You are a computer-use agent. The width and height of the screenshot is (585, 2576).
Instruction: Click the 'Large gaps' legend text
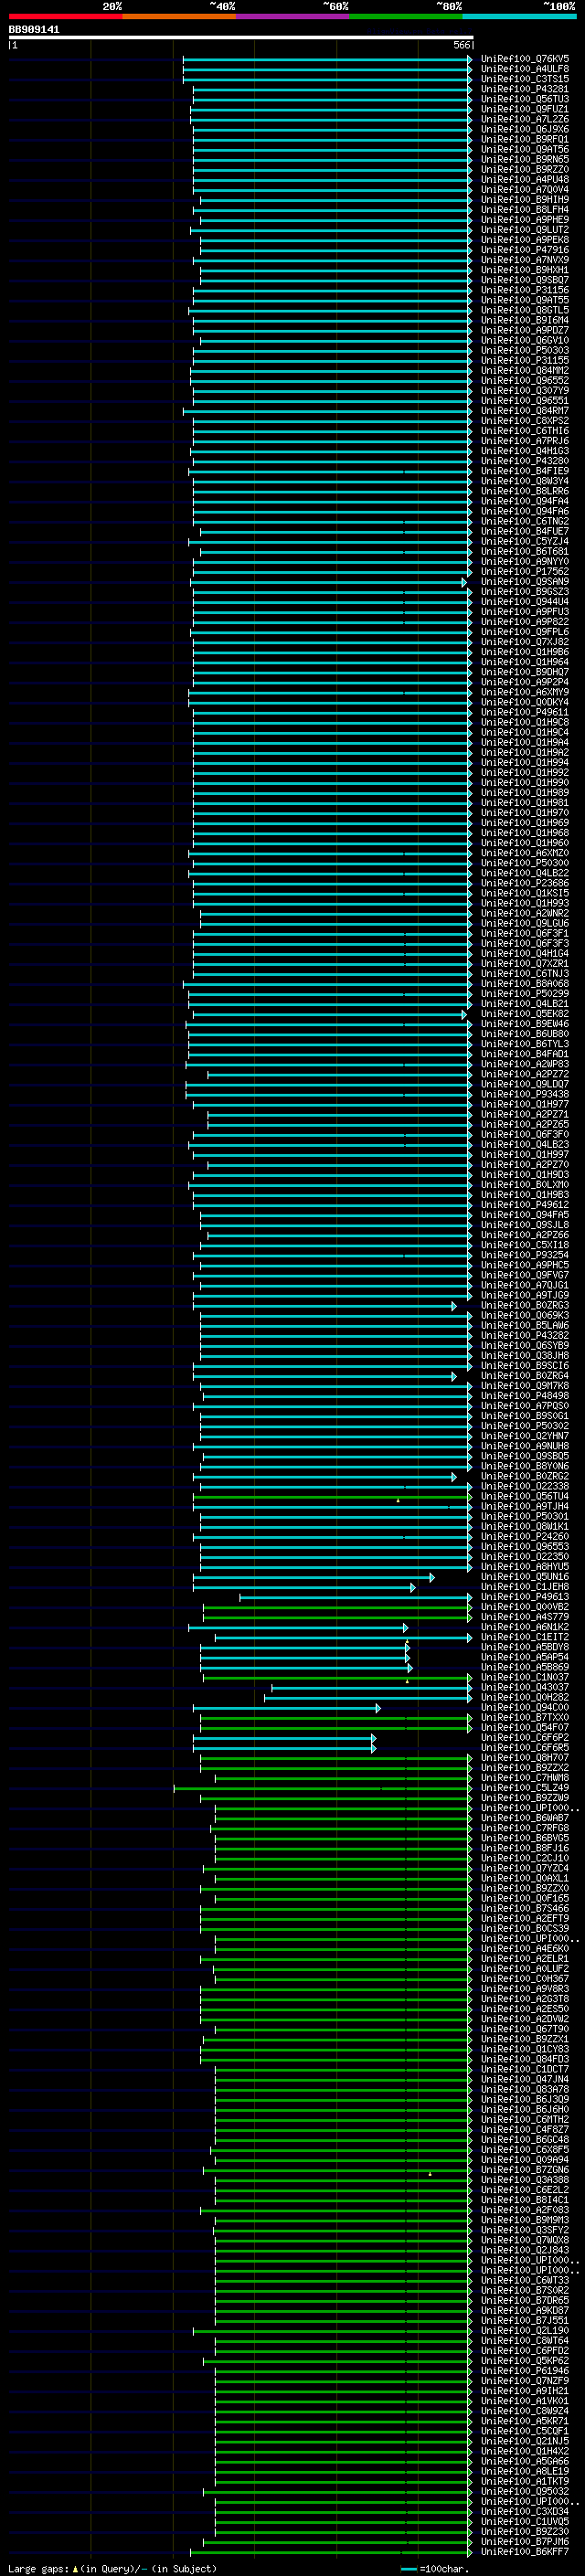click(x=38, y=2568)
